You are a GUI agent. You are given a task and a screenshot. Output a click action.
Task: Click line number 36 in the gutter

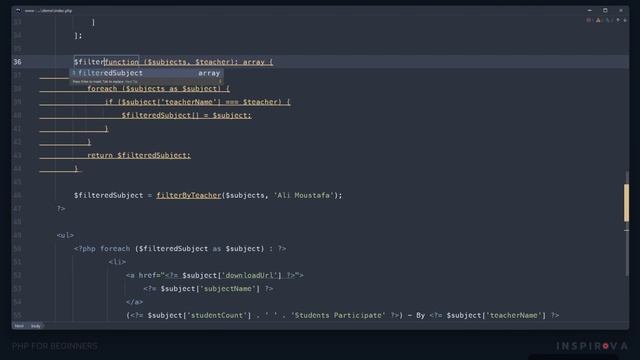click(17, 62)
